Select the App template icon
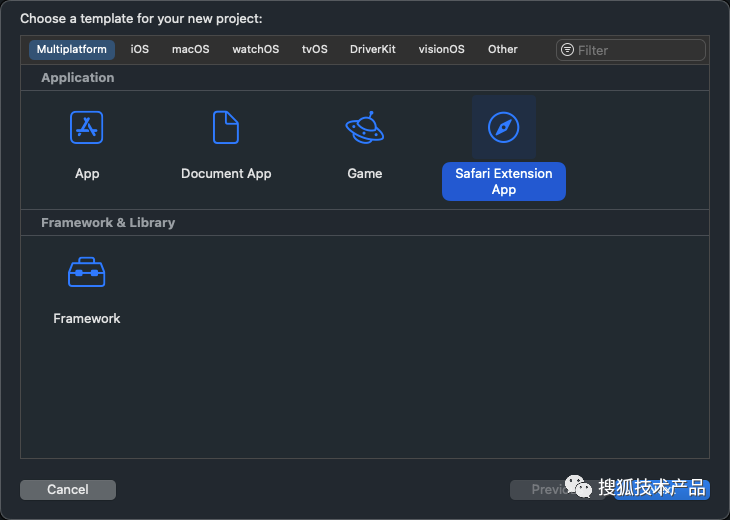The width and height of the screenshot is (730, 520). [87, 127]
